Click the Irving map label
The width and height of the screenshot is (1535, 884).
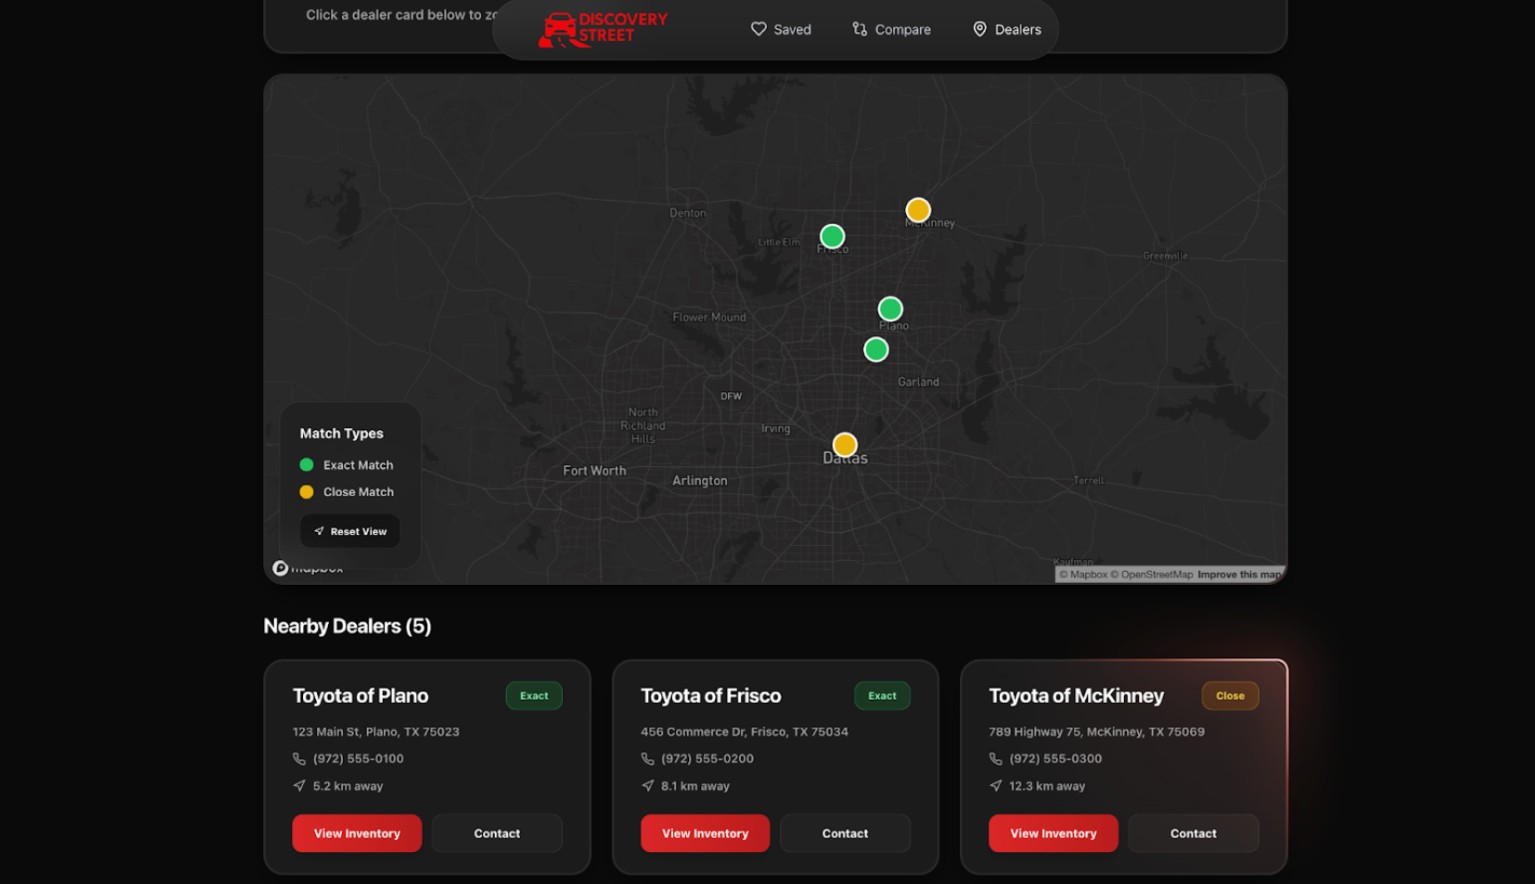coord(776,429)
